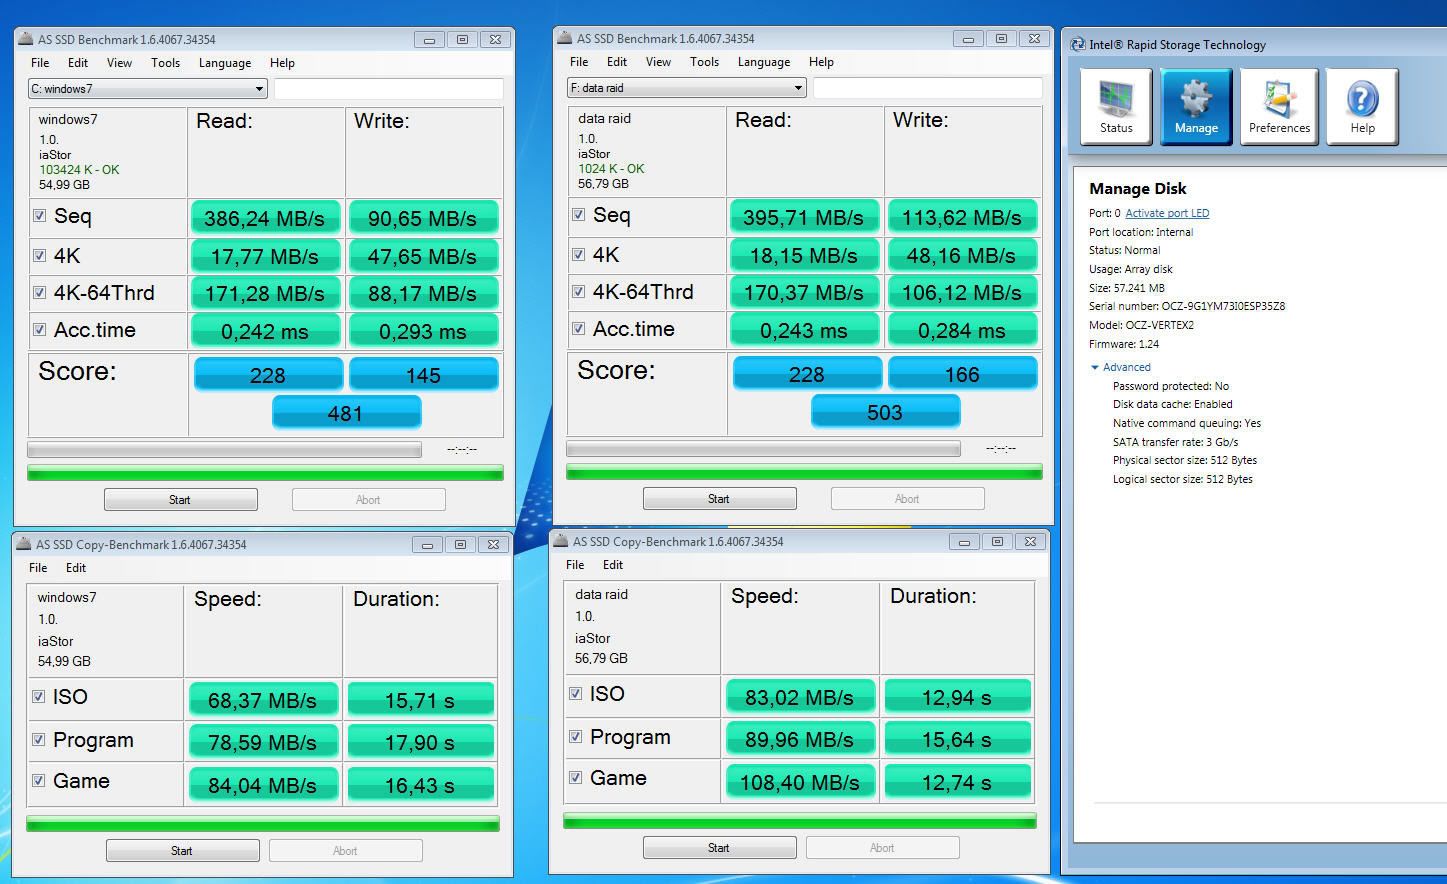
Task: Open Edit menu in the windows7 Copy-Benchmark window
Action: (76, 568)
